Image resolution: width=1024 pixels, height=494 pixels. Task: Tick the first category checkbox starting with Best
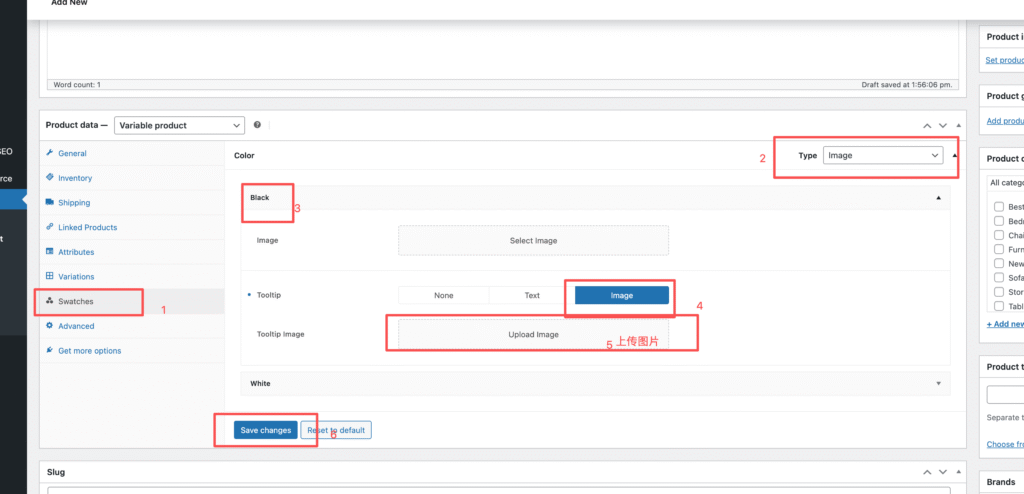coord(999,207)
